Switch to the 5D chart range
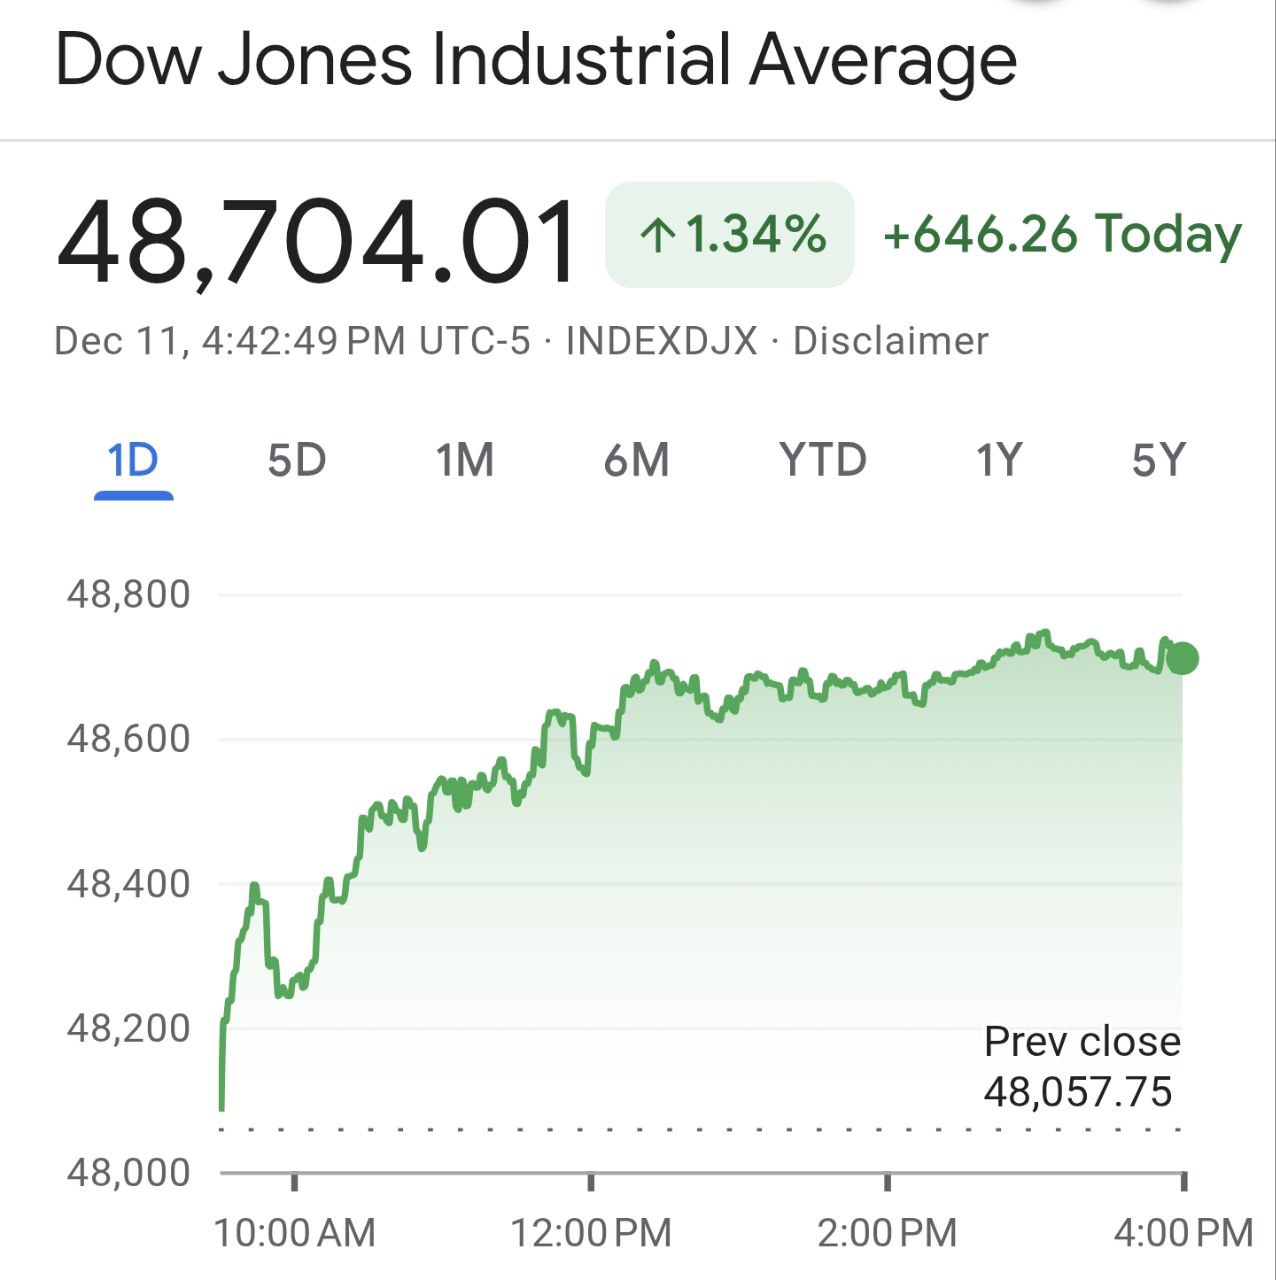This screenshot has width=1276, height=1280. point(297,461)
